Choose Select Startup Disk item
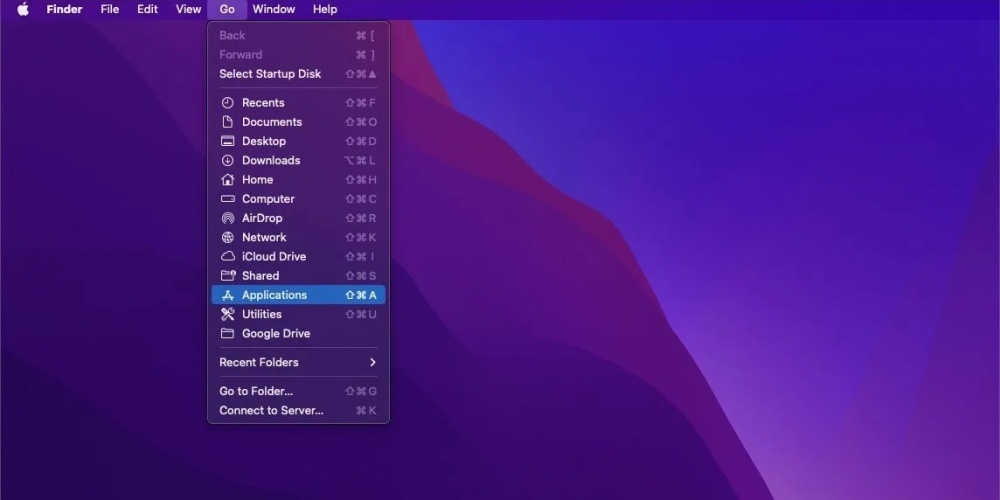This screenshot has height=500, width=1000. (270, 74)
